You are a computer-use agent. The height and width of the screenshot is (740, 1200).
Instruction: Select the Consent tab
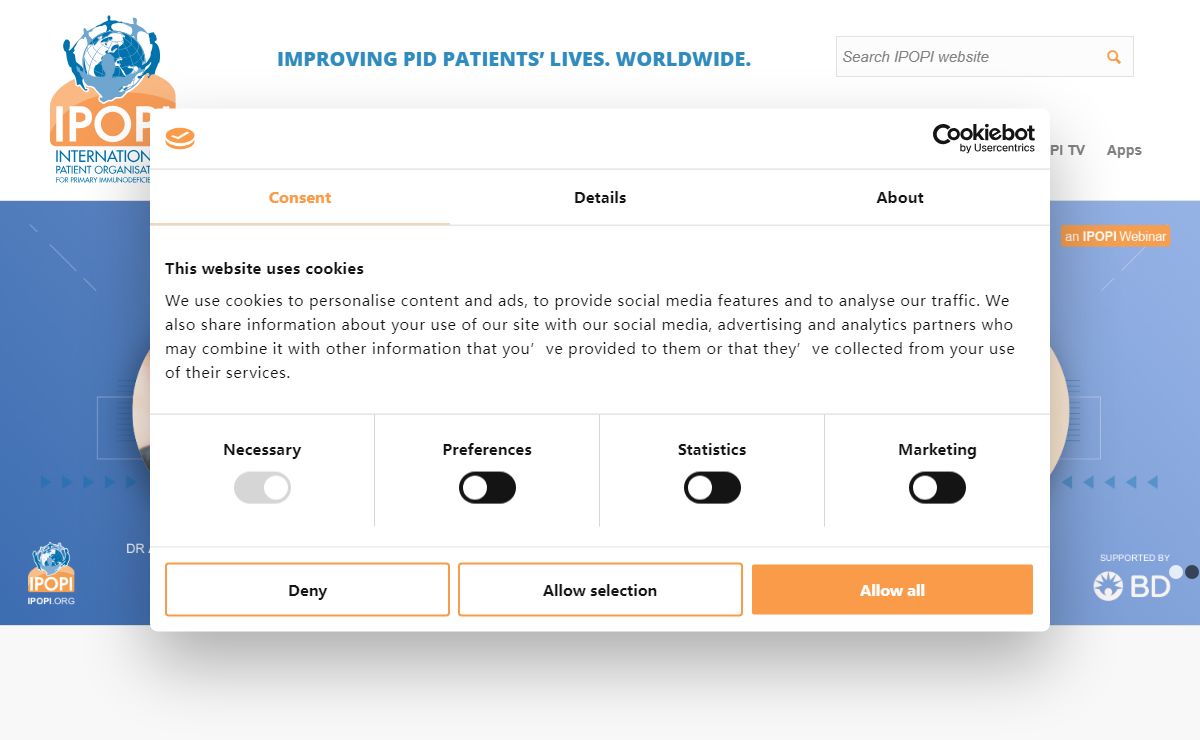[300, 198]
